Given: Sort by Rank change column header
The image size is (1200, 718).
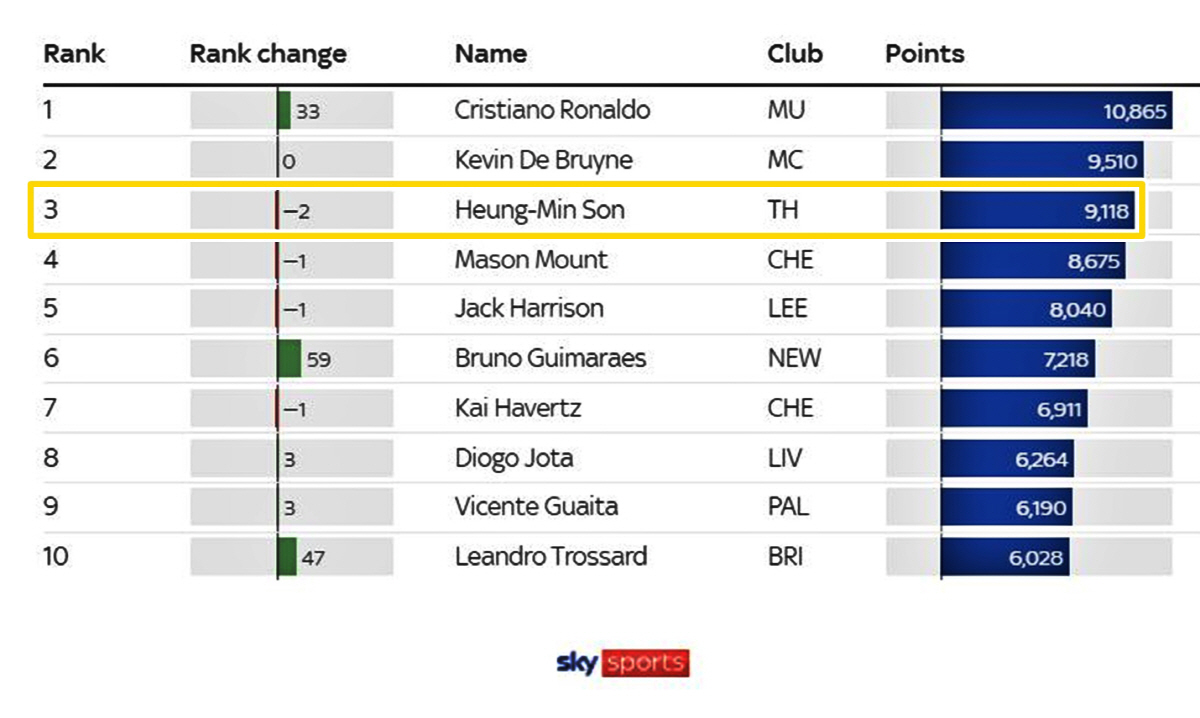Looking at the screenshot, I should (x=268, y=53).
